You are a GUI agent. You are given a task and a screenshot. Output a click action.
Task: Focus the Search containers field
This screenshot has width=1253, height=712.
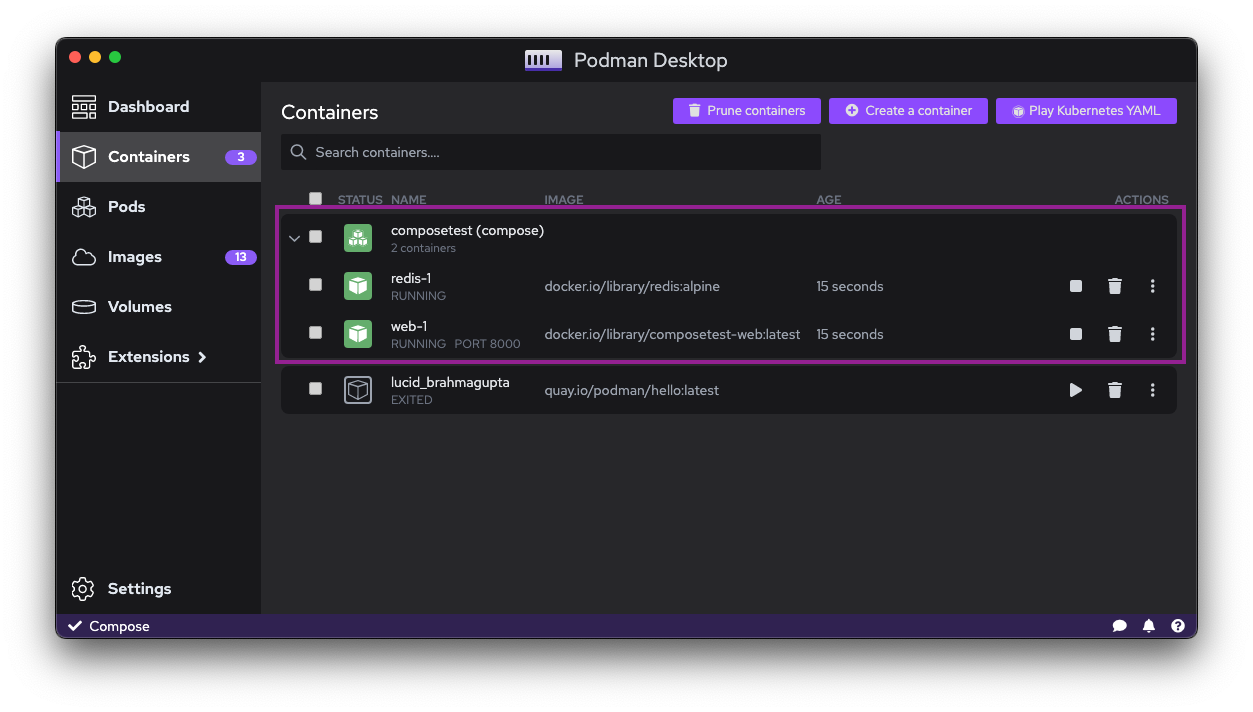551,152
